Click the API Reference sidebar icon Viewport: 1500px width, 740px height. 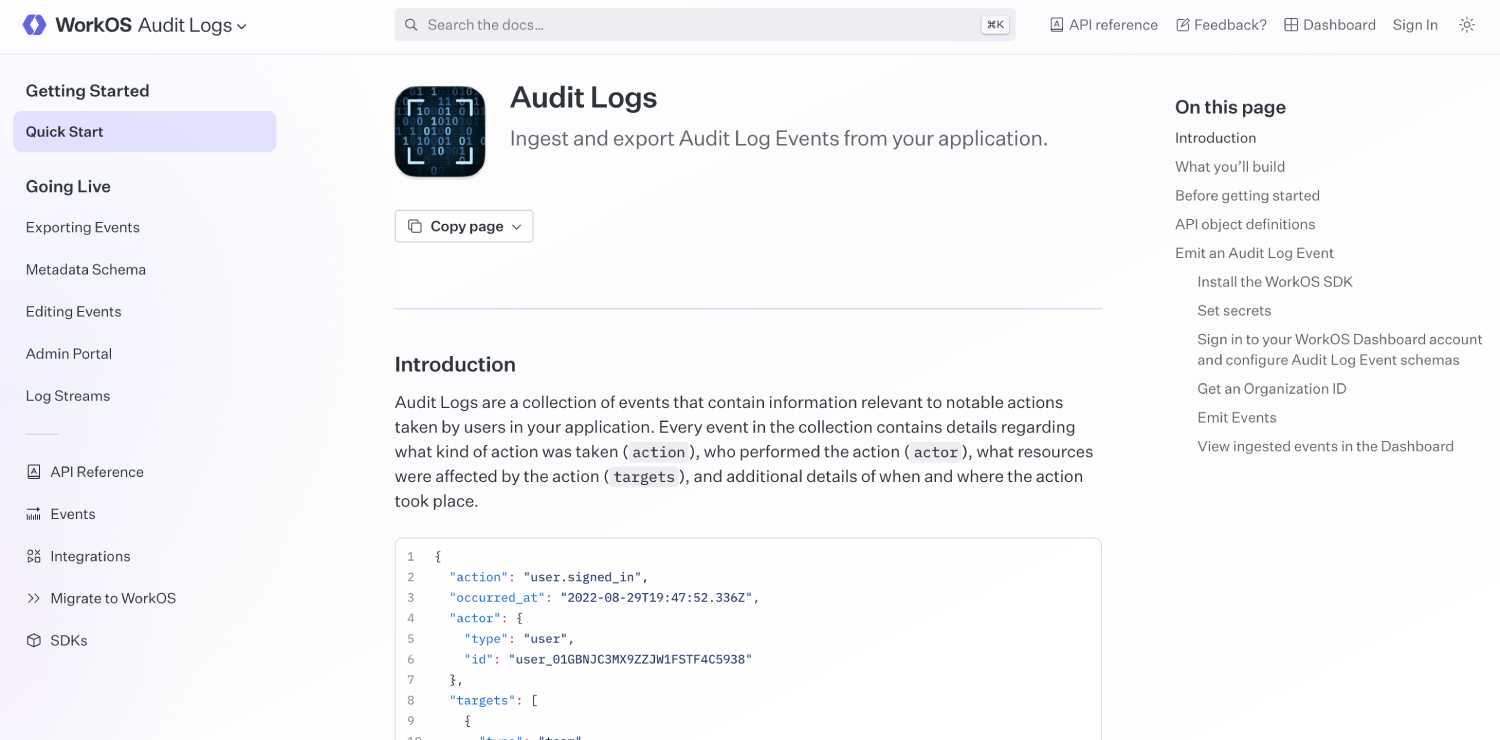(x=34, y=472)
